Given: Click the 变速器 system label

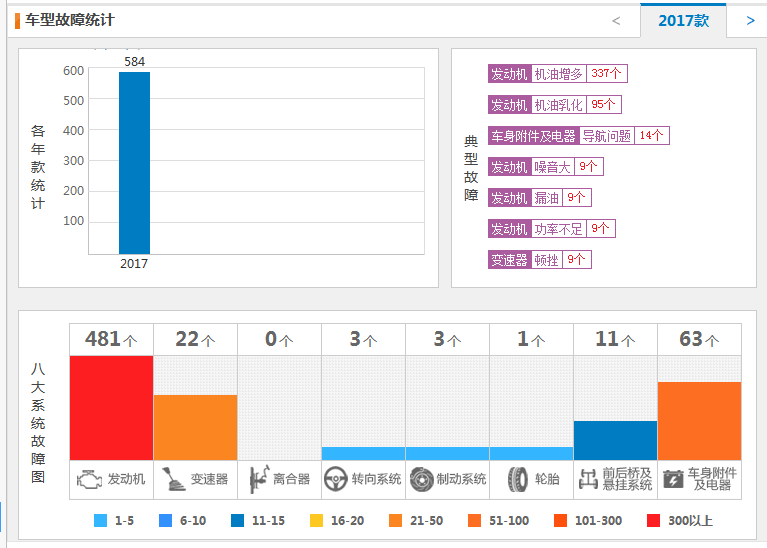Looking at the screenshot, I should pos(209,479).
